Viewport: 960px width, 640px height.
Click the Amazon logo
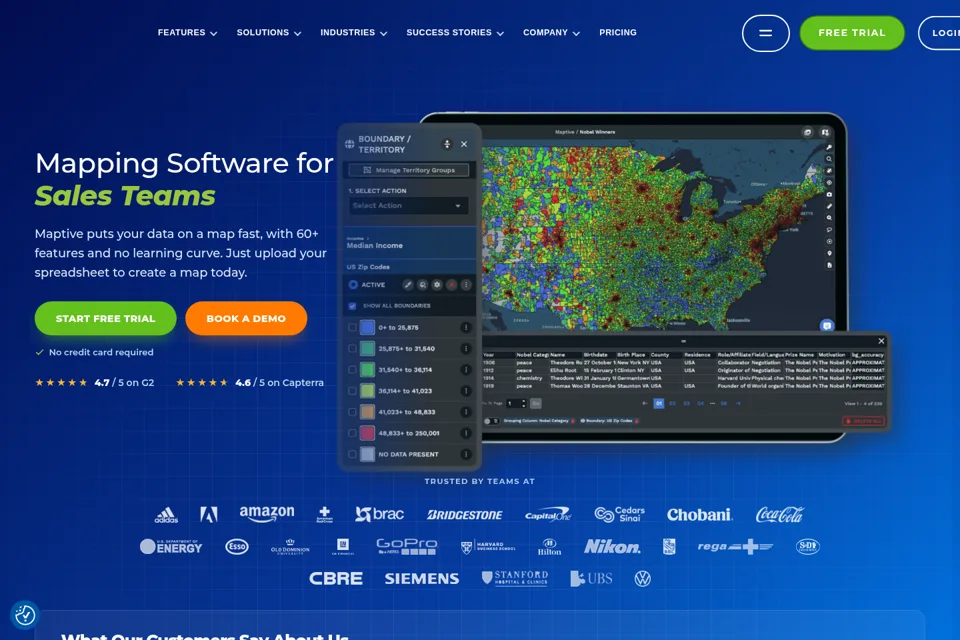[x=267, y=513]
